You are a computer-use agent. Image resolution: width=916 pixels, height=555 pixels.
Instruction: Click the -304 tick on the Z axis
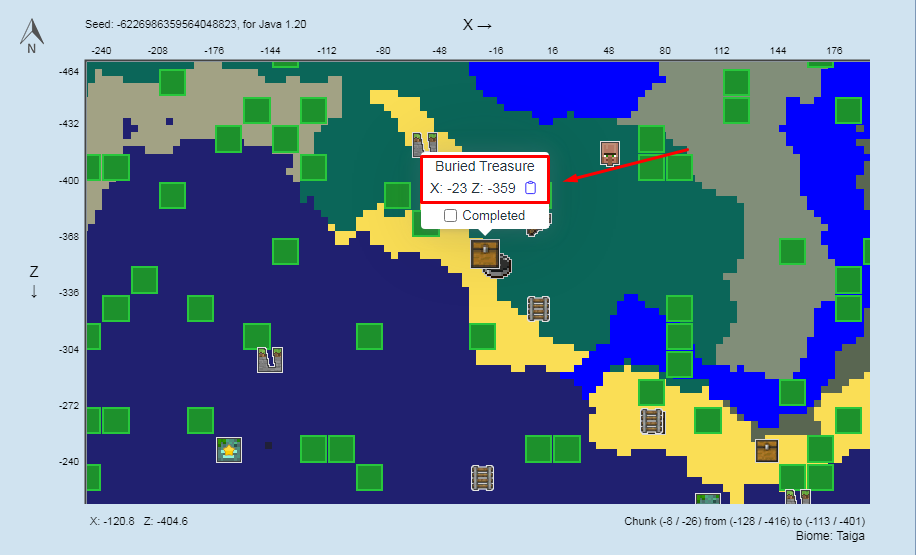point(69,349)
